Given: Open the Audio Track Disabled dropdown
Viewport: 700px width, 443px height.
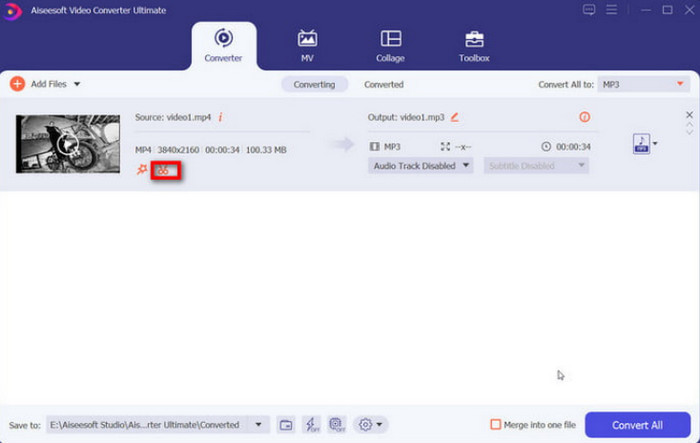Looking at the screenshot, I should pos(421,166).
